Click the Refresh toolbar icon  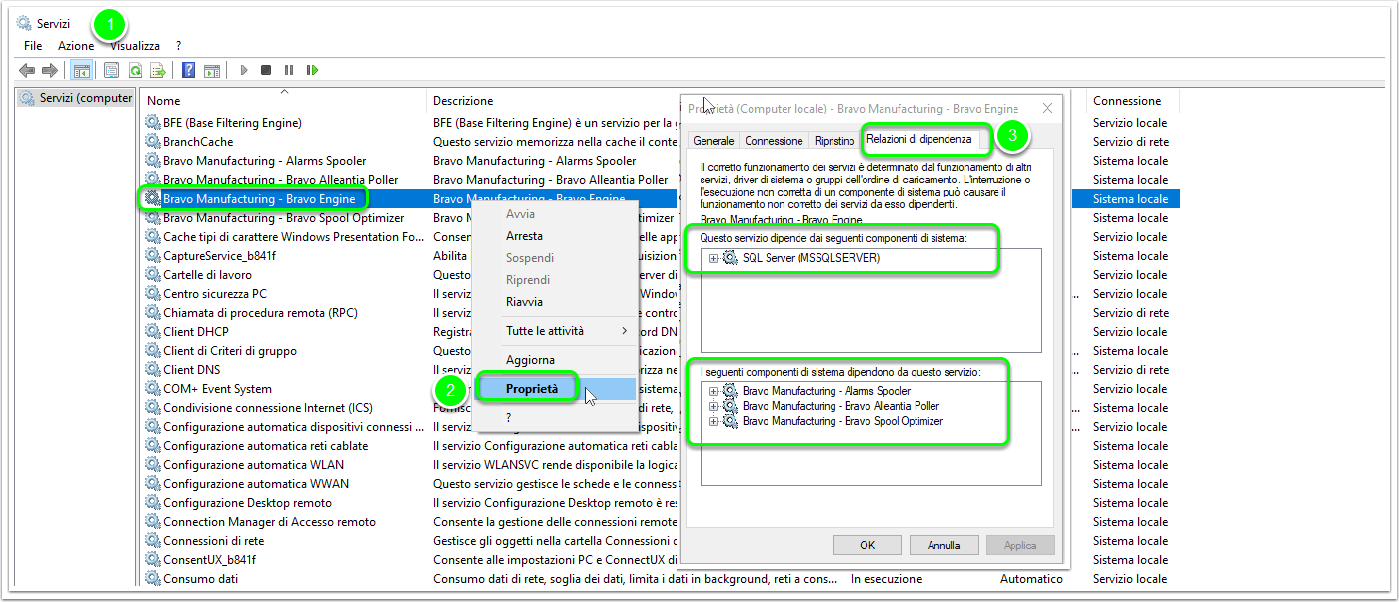(135, 70)
